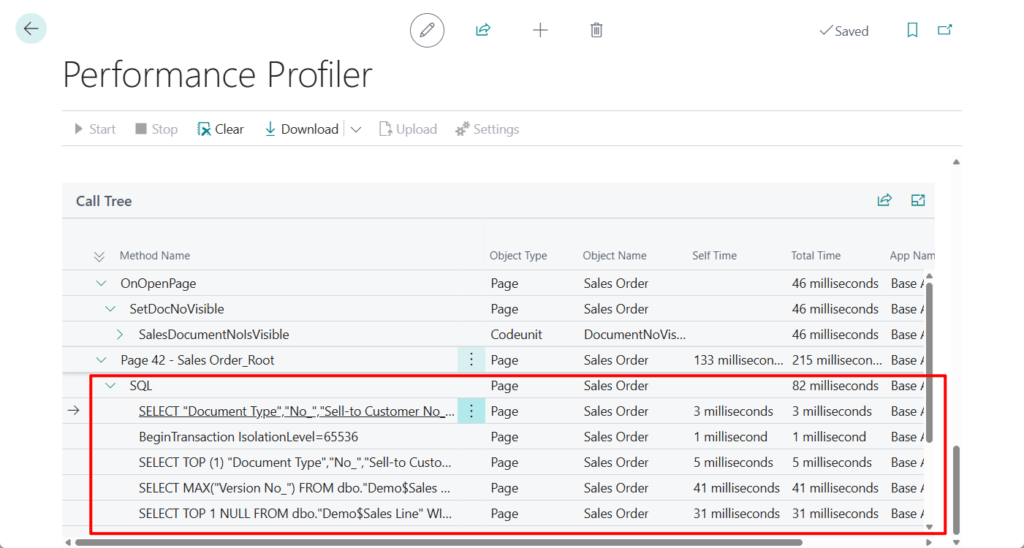Click the back arrow button
Viewport: 1024px width, 548px height.
31,29
